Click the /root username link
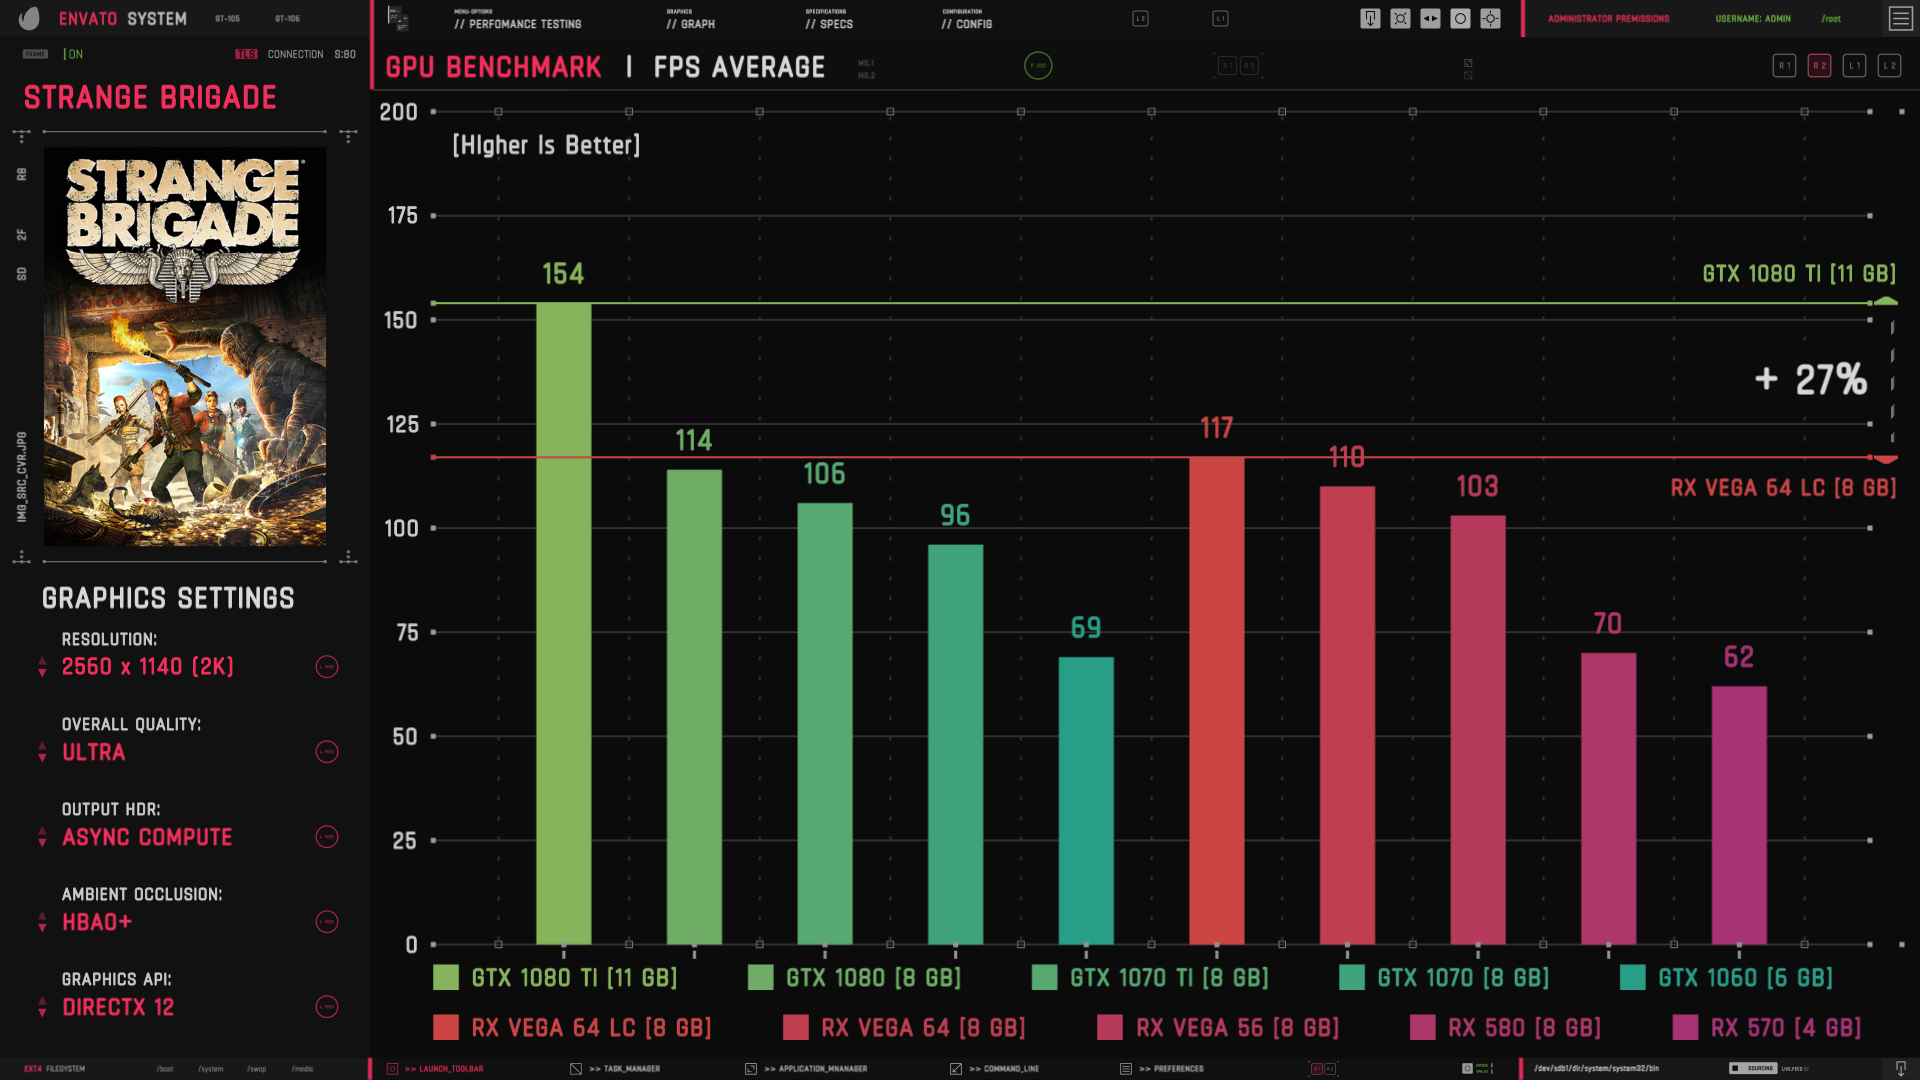This screenshot has height=1080, width=1920. point(1832,18)
